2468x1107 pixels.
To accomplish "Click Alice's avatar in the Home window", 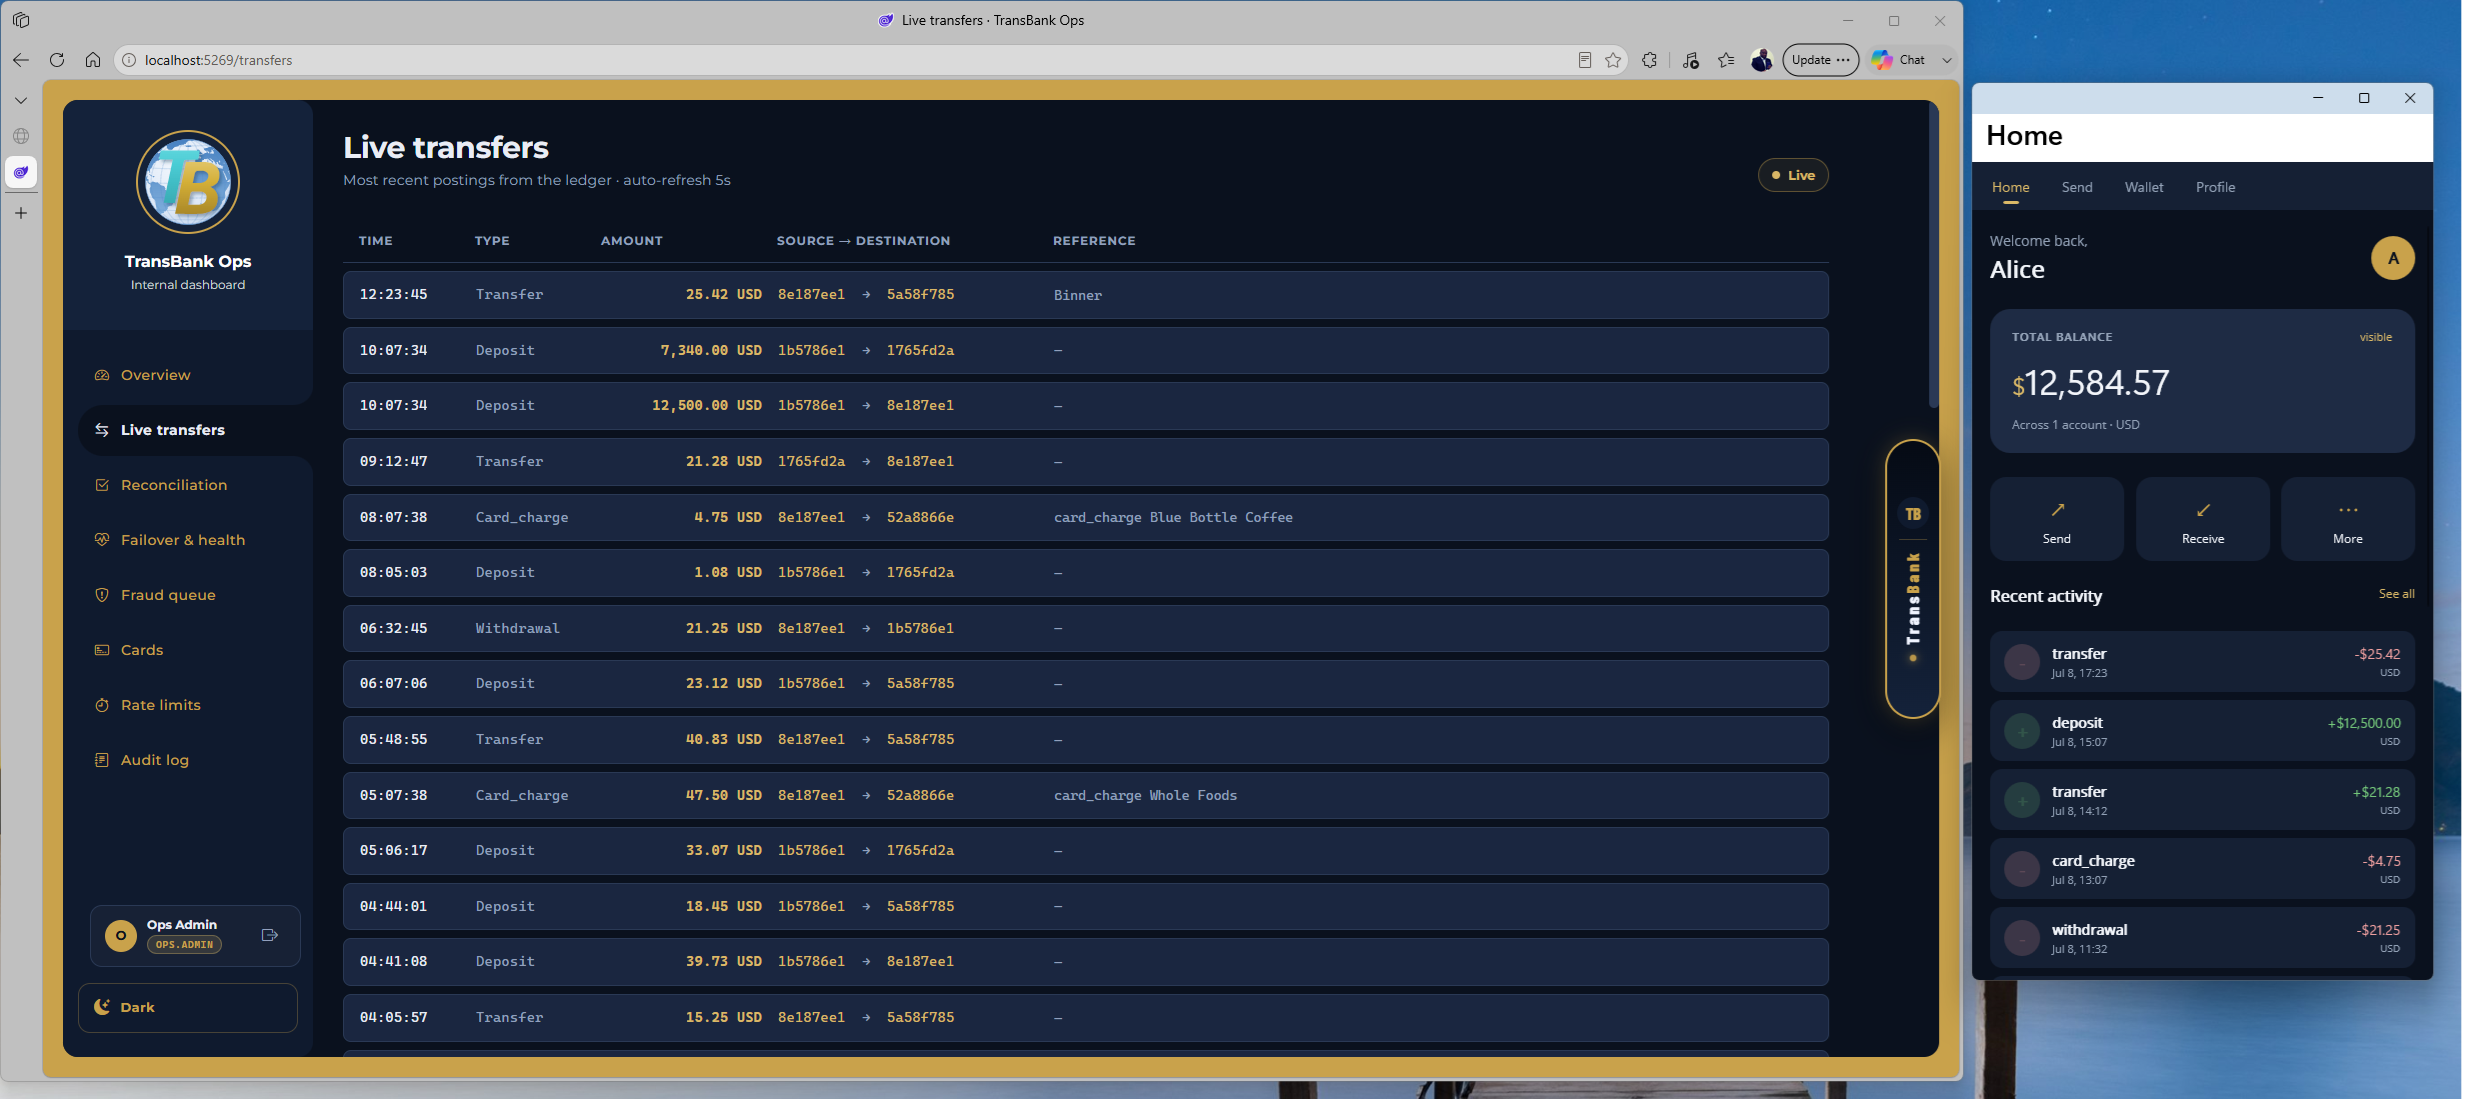I will [2392, 258].
